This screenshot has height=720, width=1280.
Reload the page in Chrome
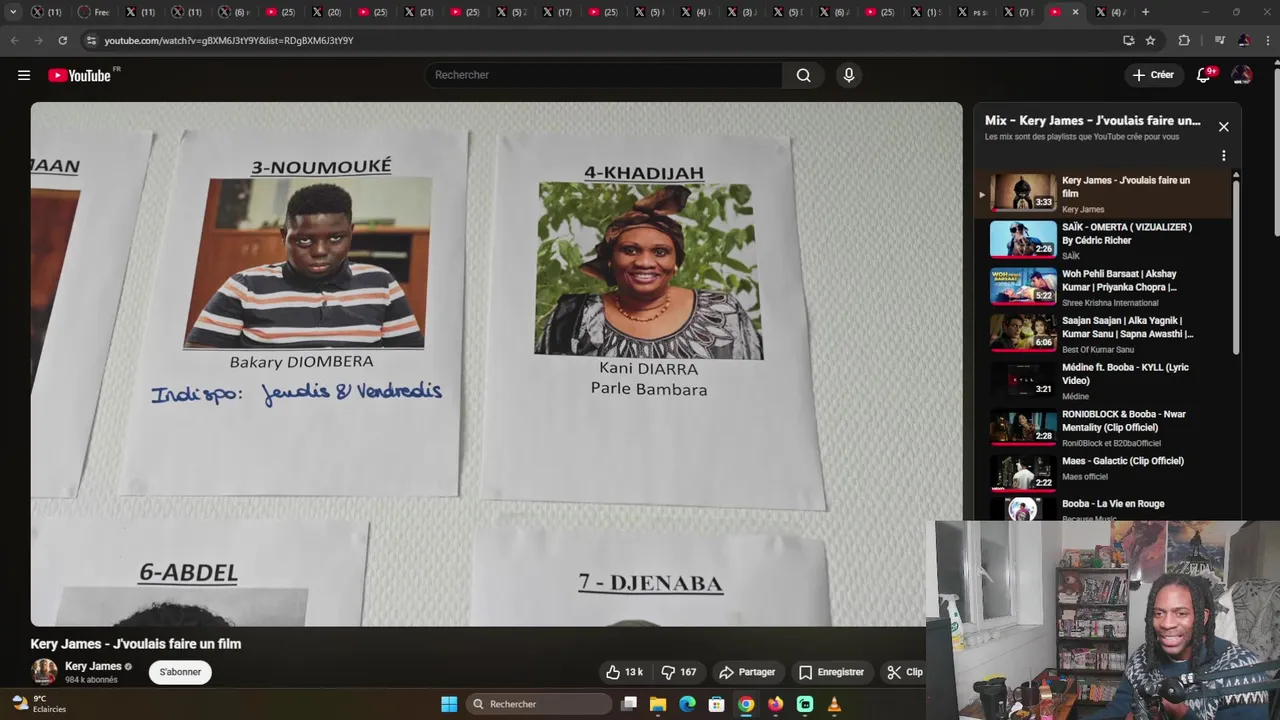(62, 40)
